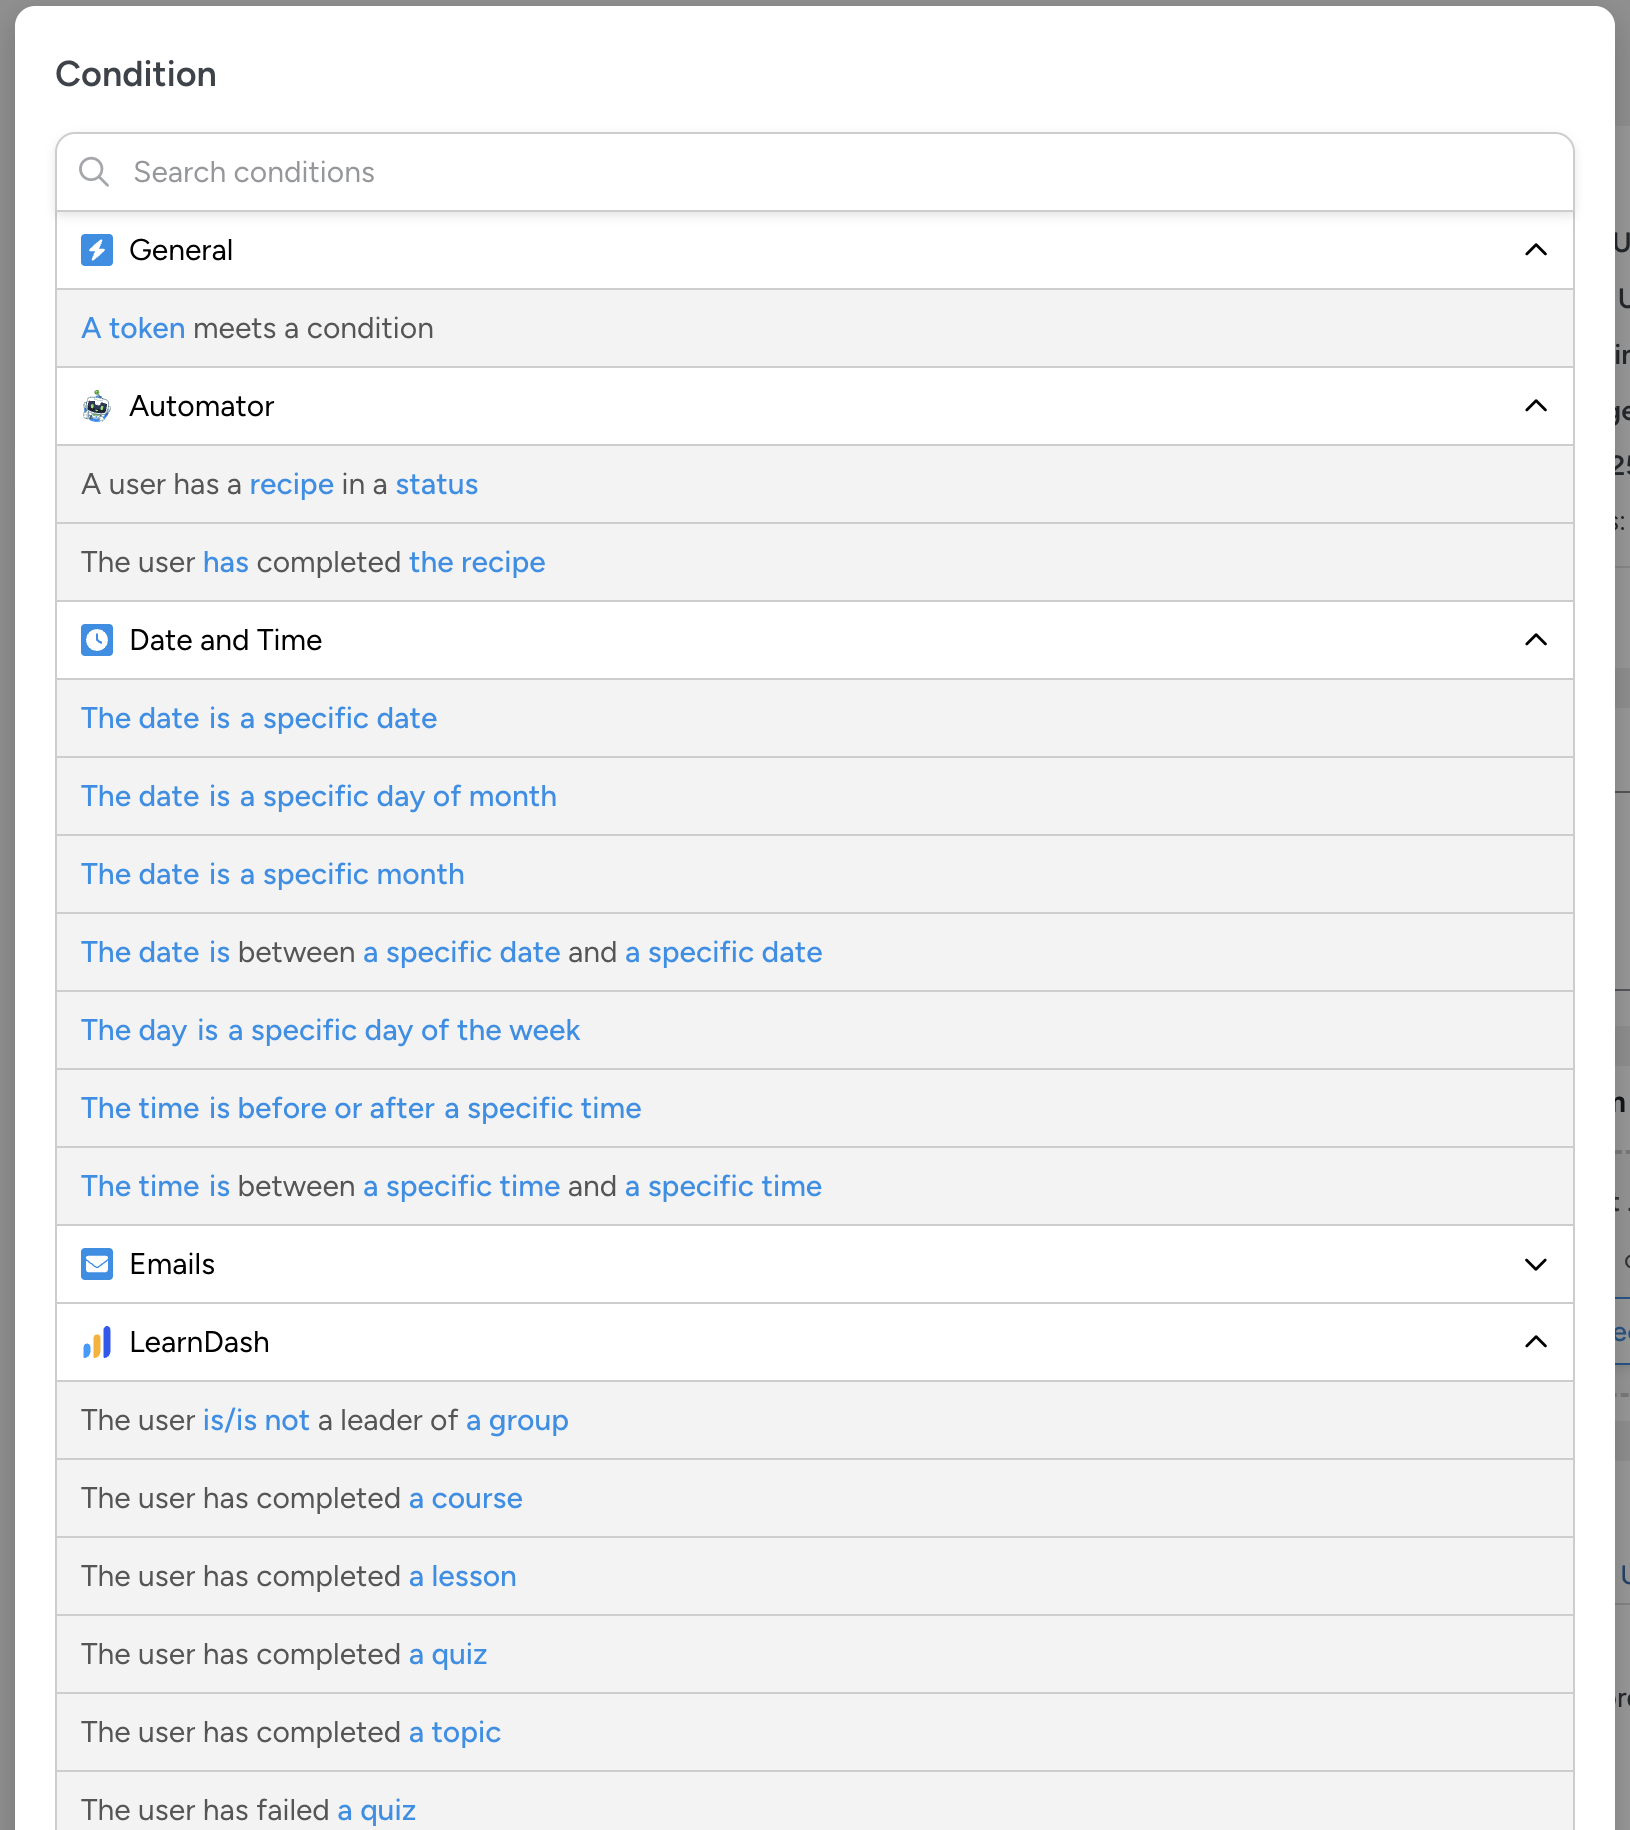Collapse the Automator section chevron
The image size is (1630, 1830).
[1535, 406]
